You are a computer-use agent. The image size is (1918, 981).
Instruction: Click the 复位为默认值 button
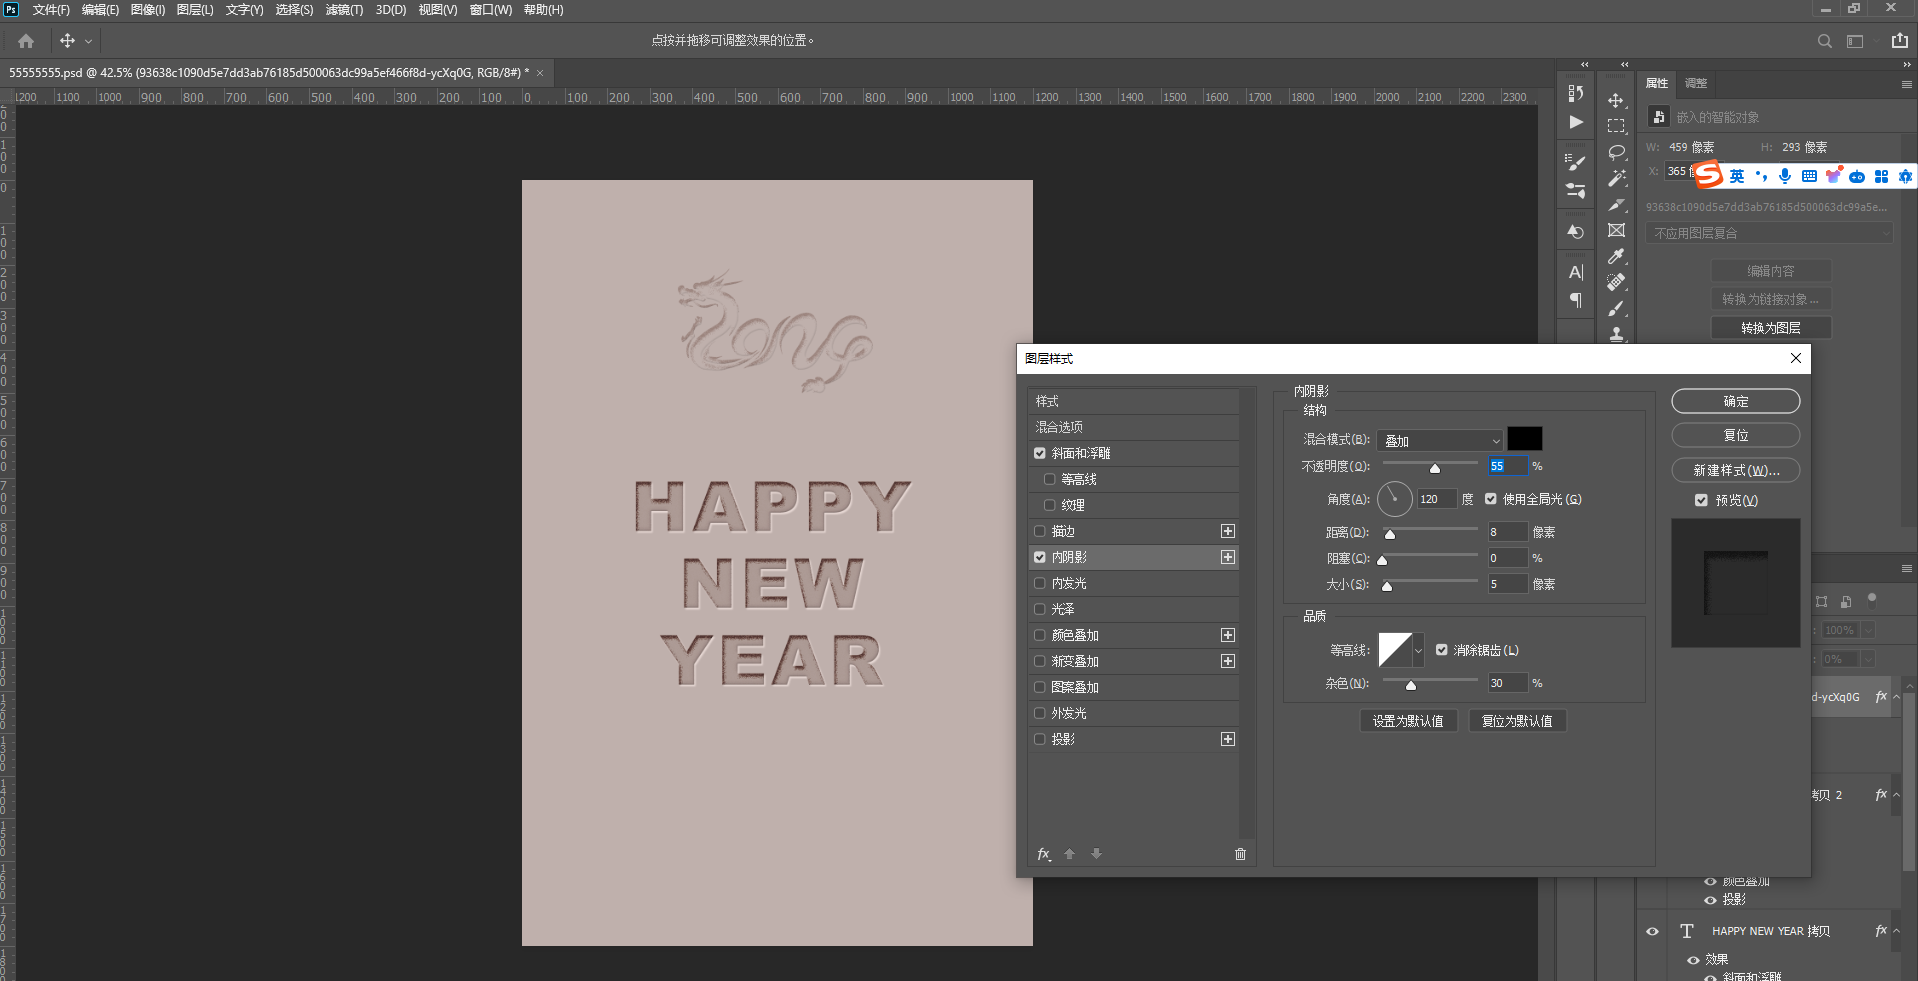[x=1517, y=721]
